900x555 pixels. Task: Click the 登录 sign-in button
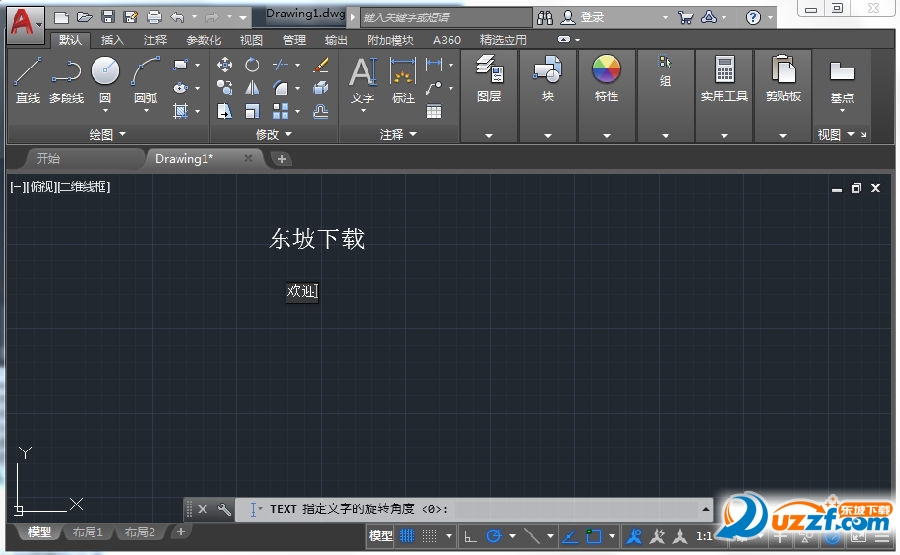click(x=592, y=17)
